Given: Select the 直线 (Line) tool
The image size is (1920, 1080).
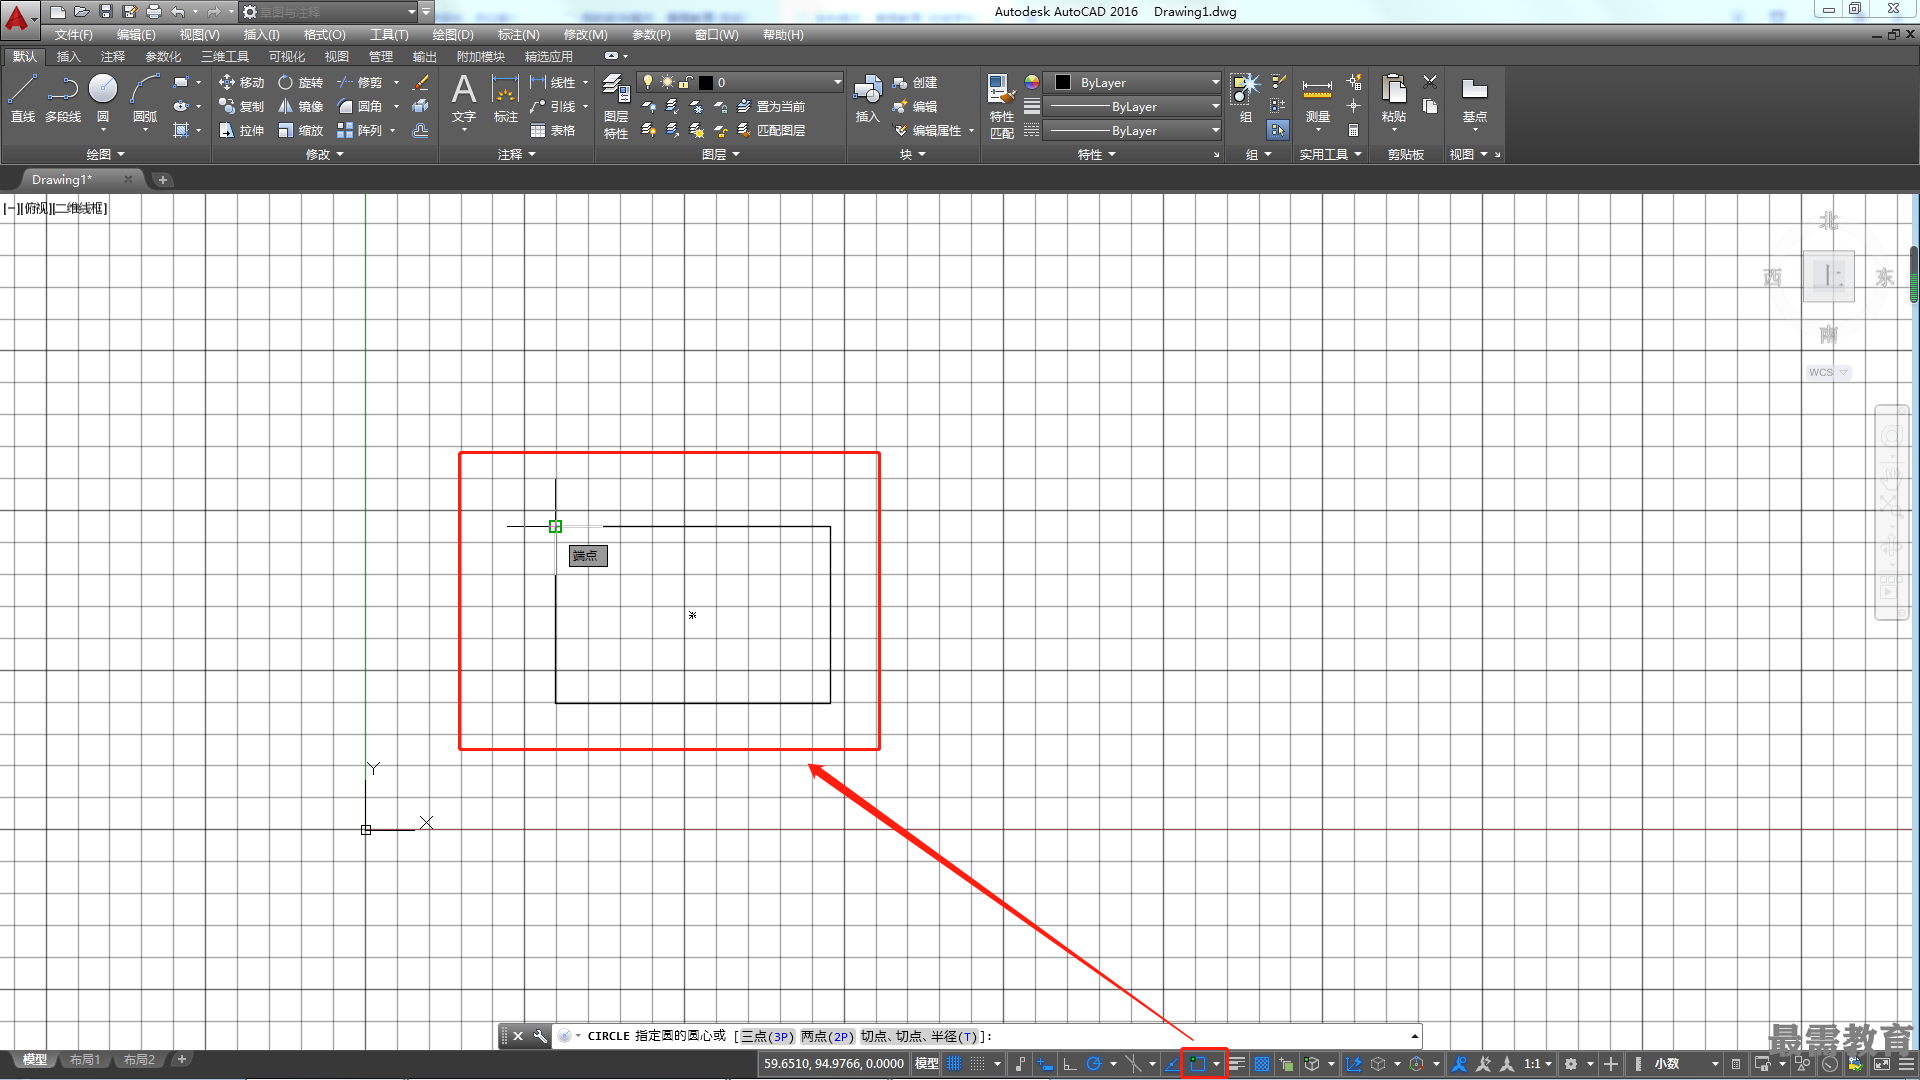Looking at the screenshot, I should click(x=22, y=99).
